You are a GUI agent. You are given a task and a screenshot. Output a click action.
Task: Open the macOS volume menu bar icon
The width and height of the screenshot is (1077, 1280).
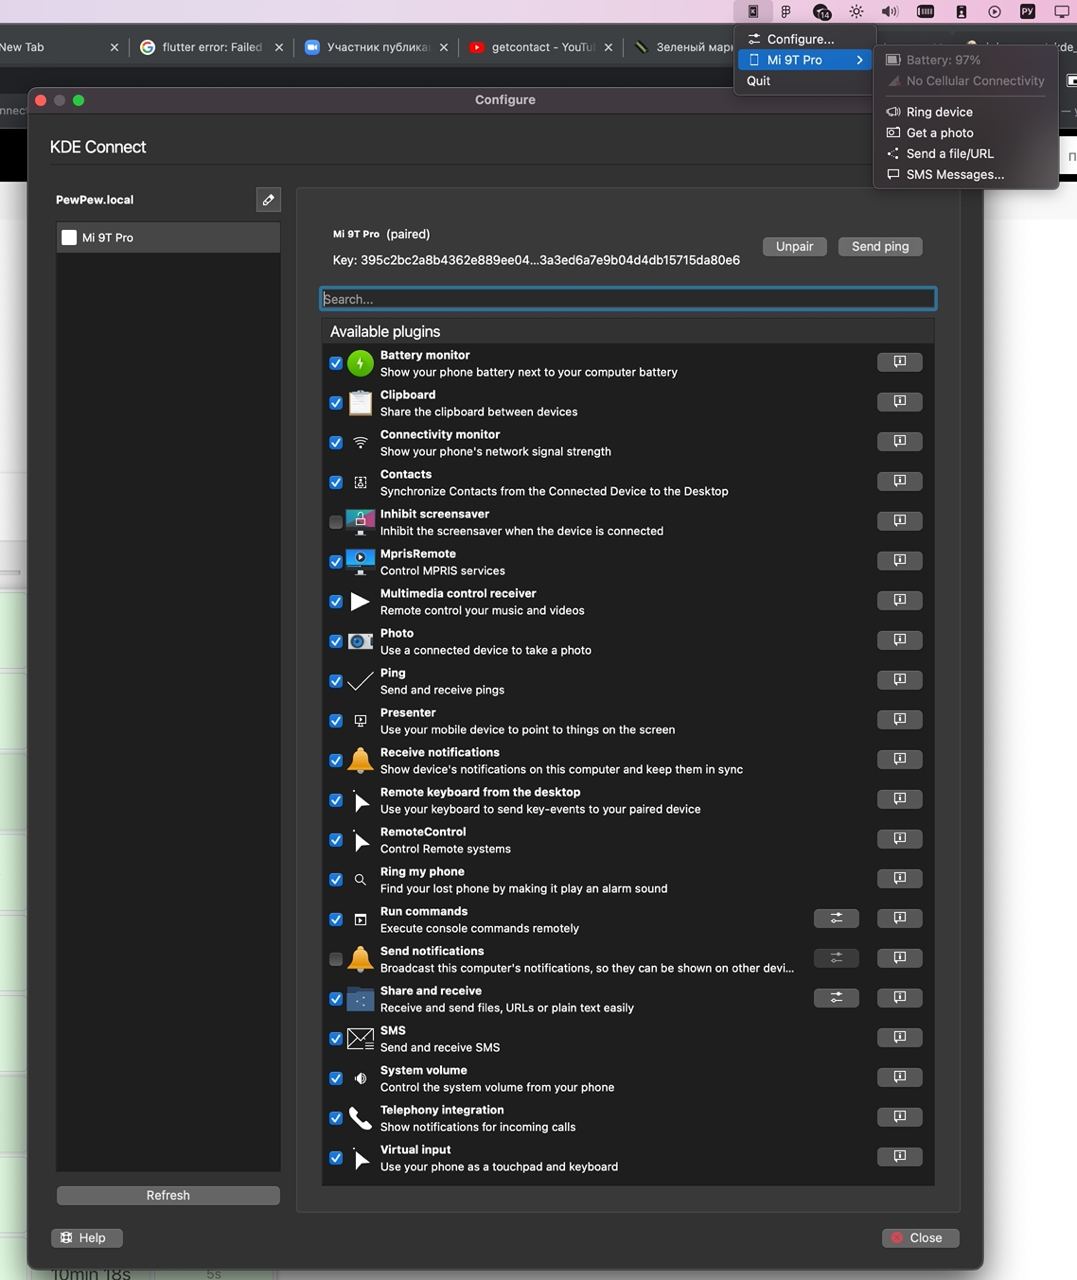(889, 12)
